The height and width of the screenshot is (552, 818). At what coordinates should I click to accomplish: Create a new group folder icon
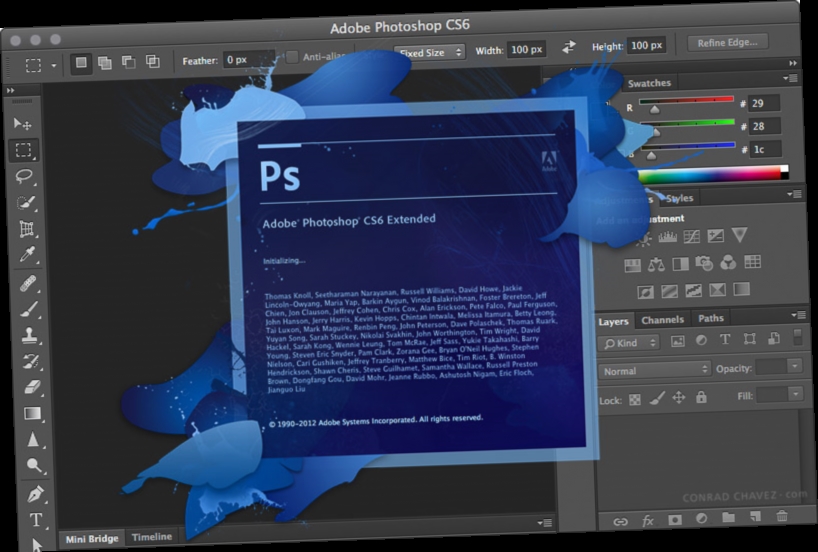728,518
